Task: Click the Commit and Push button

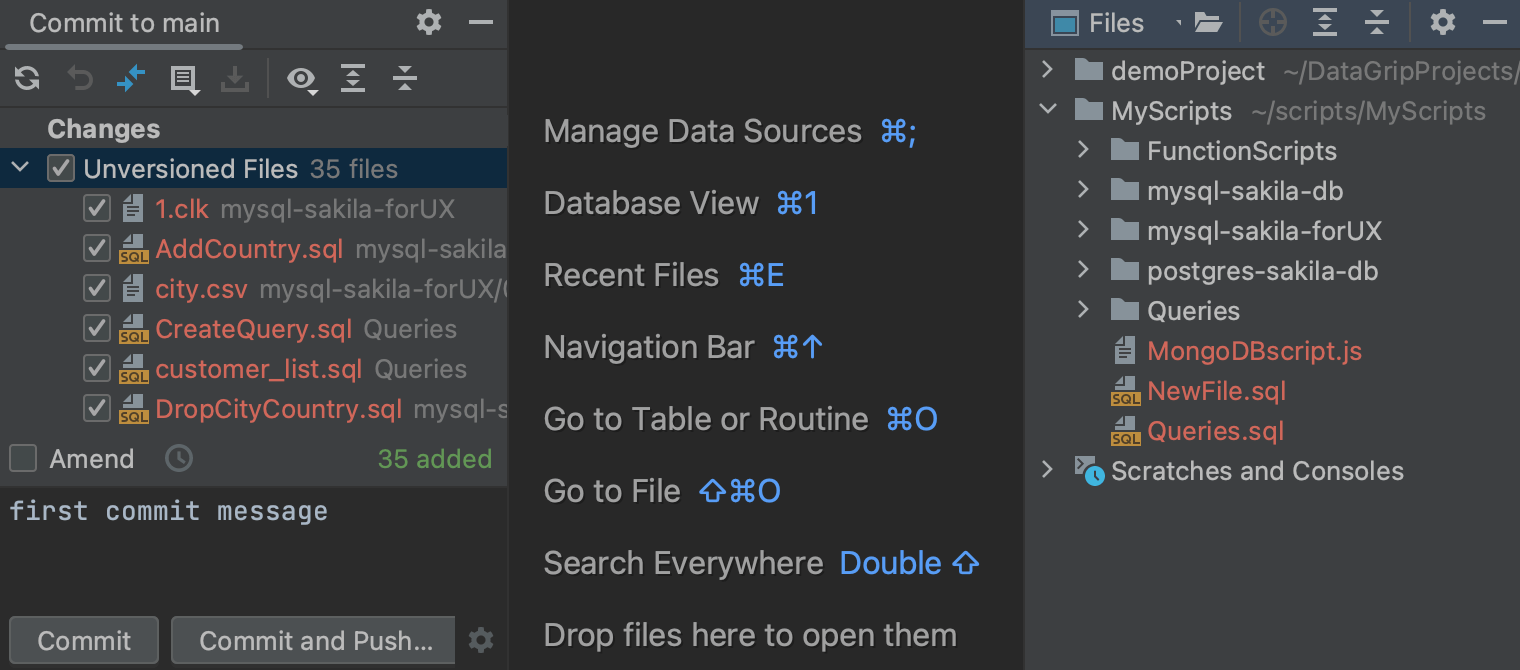Action: click(x=315, y=641)
